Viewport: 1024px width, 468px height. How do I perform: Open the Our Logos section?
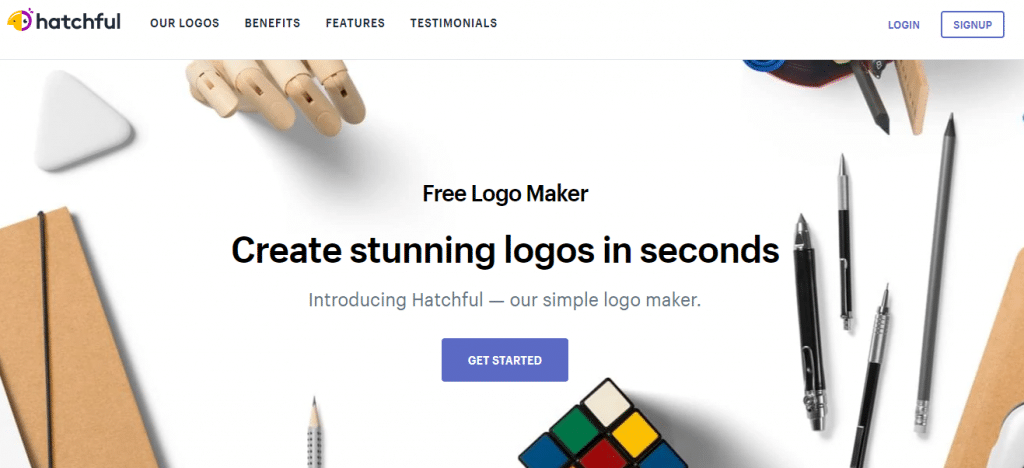pos(185,23)
